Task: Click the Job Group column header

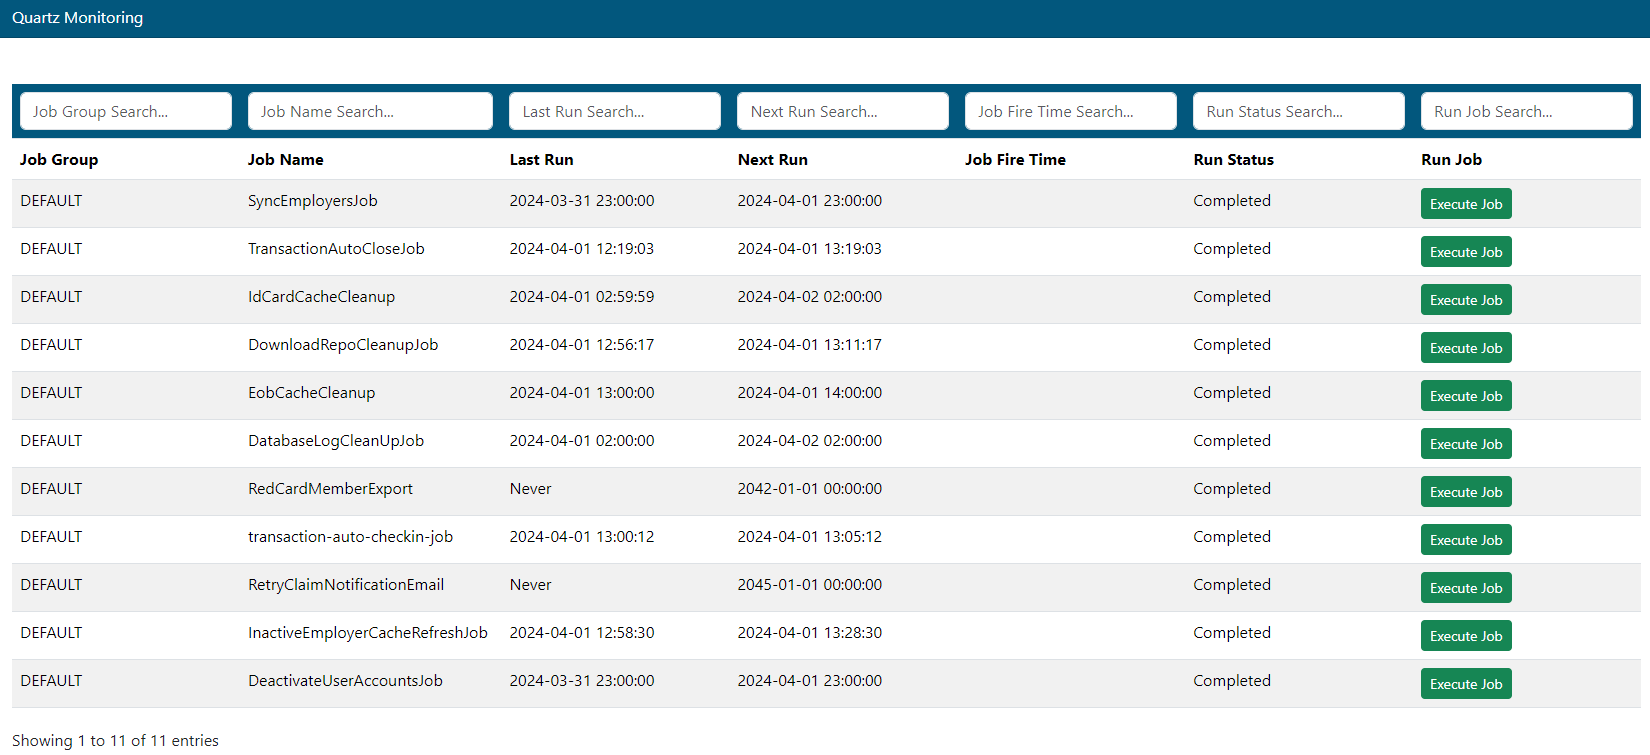Action: (x=59, y=160)
